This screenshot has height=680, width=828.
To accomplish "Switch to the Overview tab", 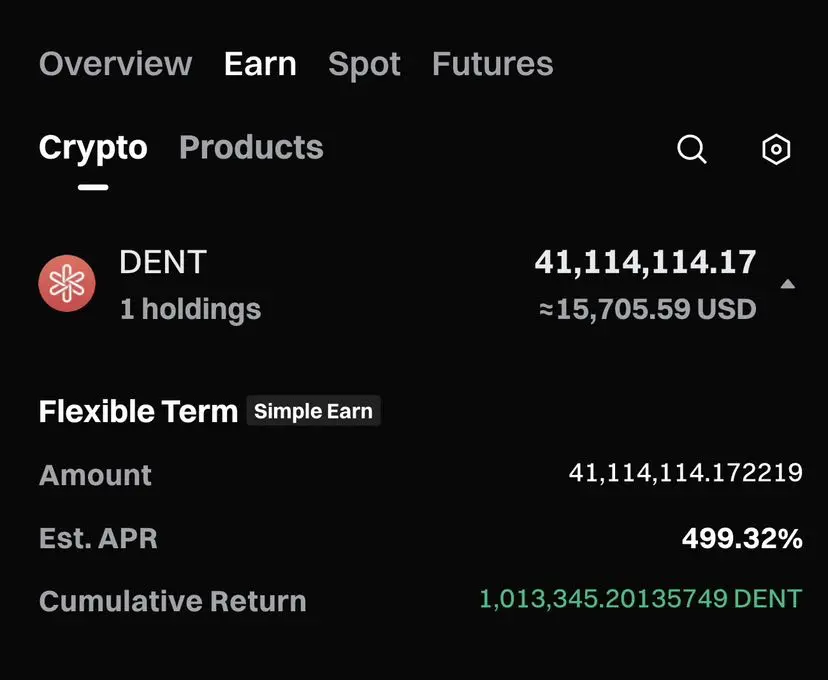I will 115,64.
